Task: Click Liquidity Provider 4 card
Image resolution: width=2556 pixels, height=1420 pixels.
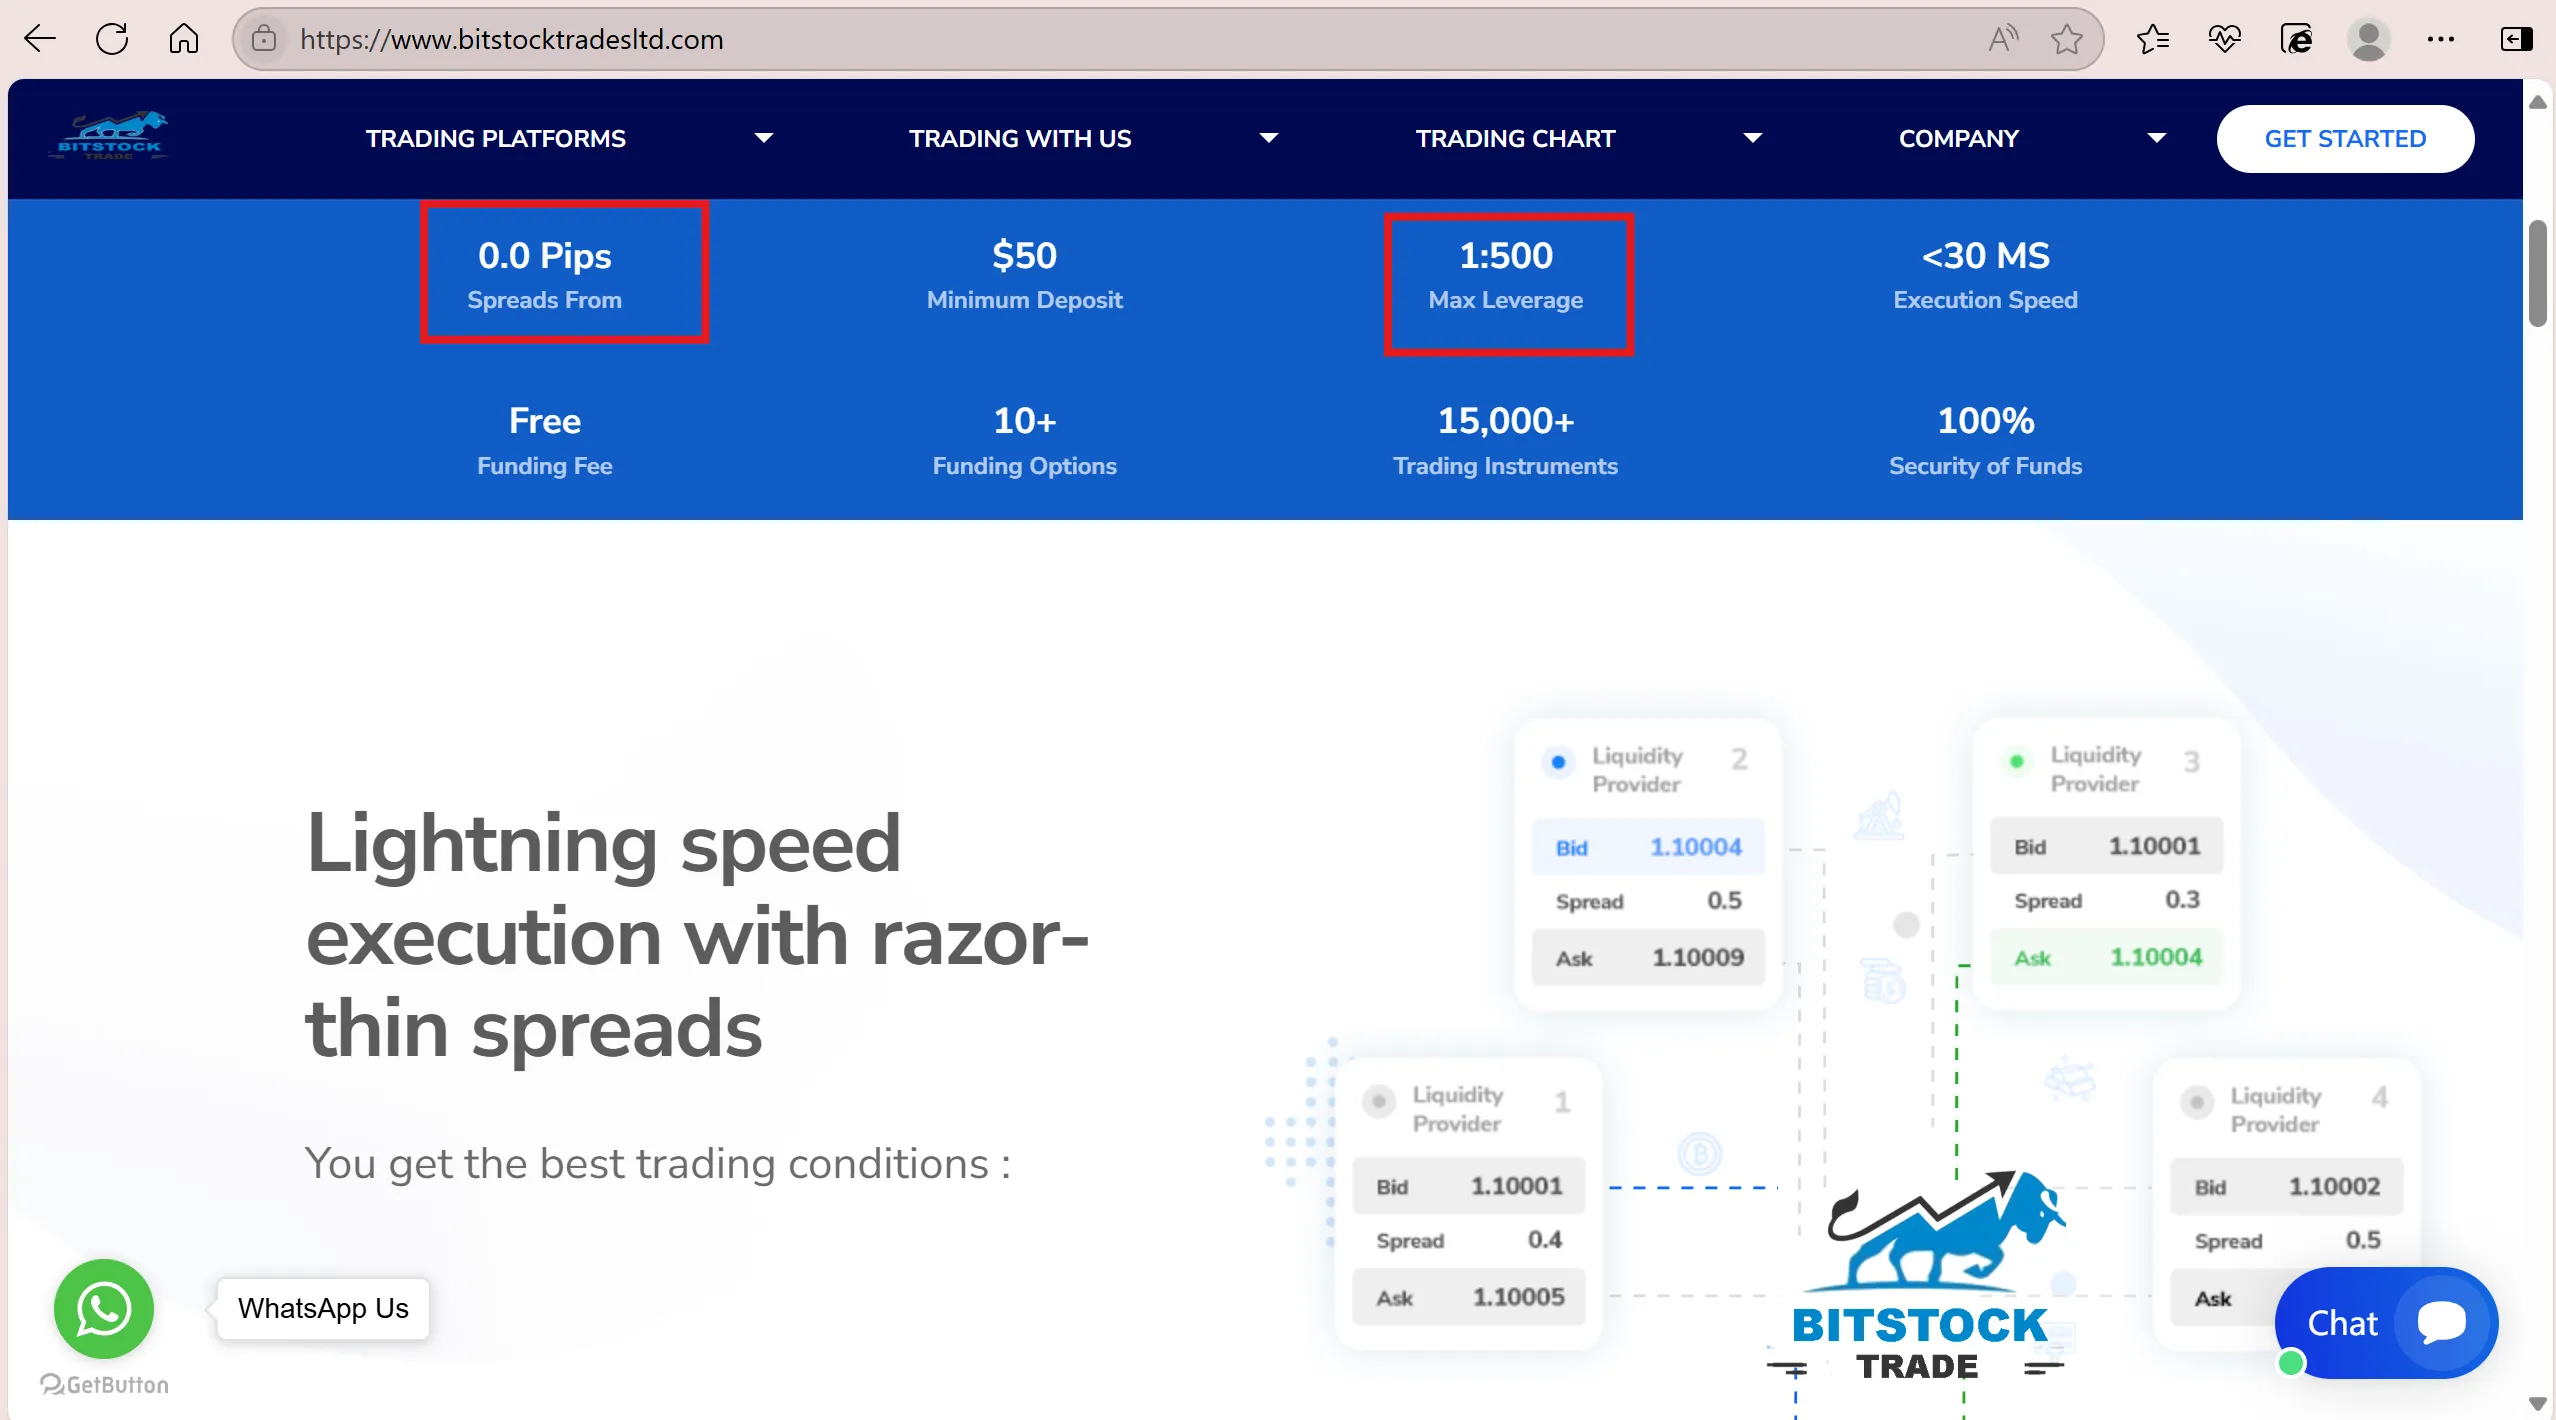Action: point(2286,1203)
